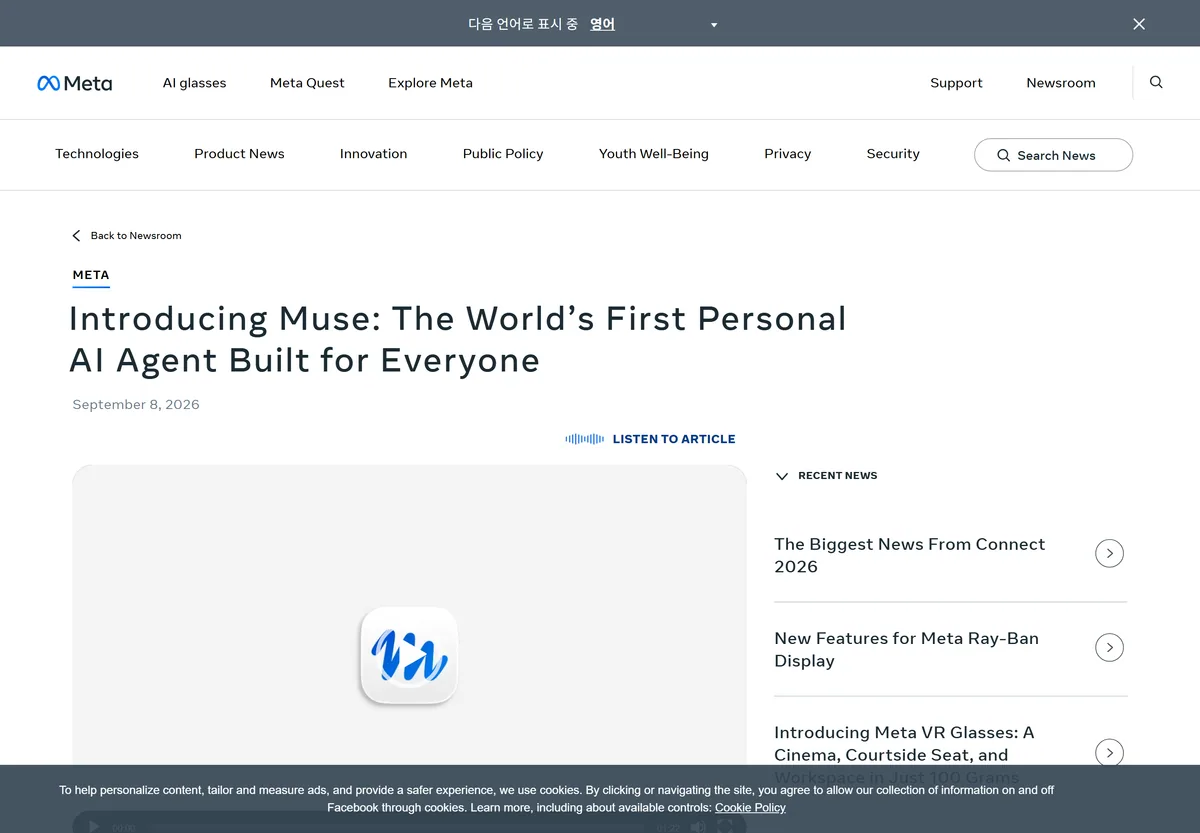Screen dimensions: 1200x833
Task: Open the Meta Quest menu
Action: click(x=307, y=83)
